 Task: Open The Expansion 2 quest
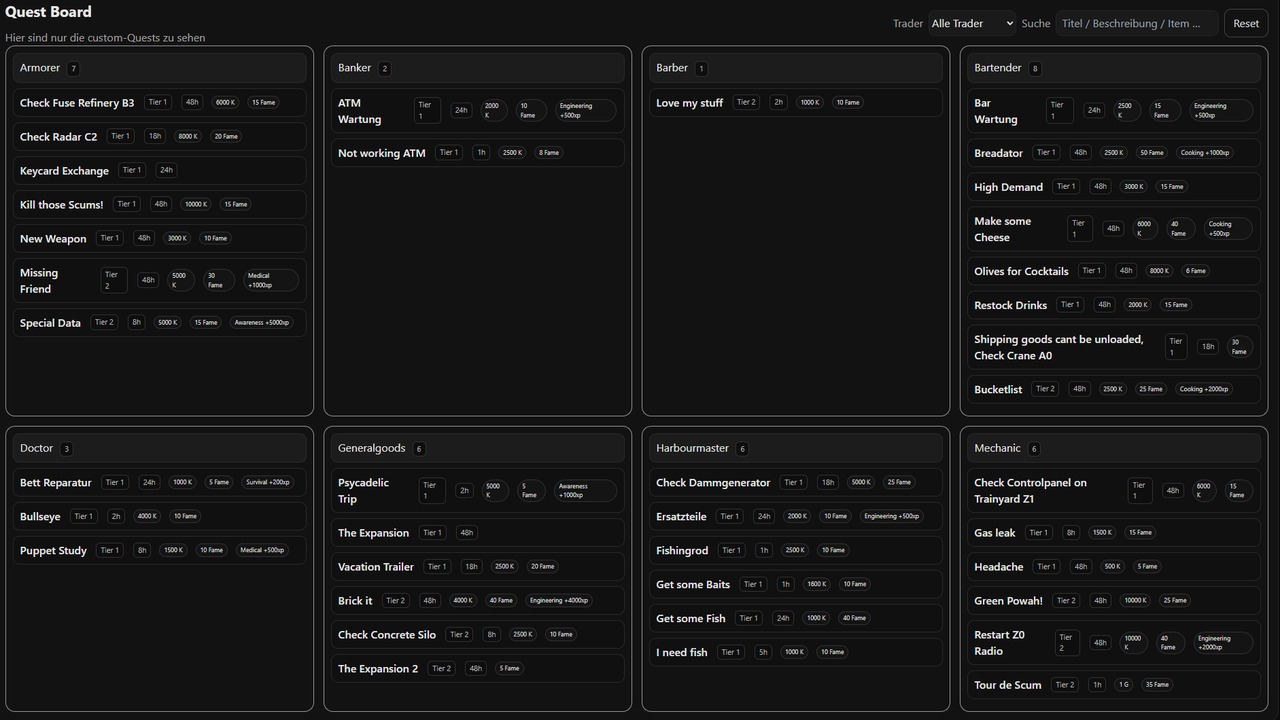[x=377, y=669]
